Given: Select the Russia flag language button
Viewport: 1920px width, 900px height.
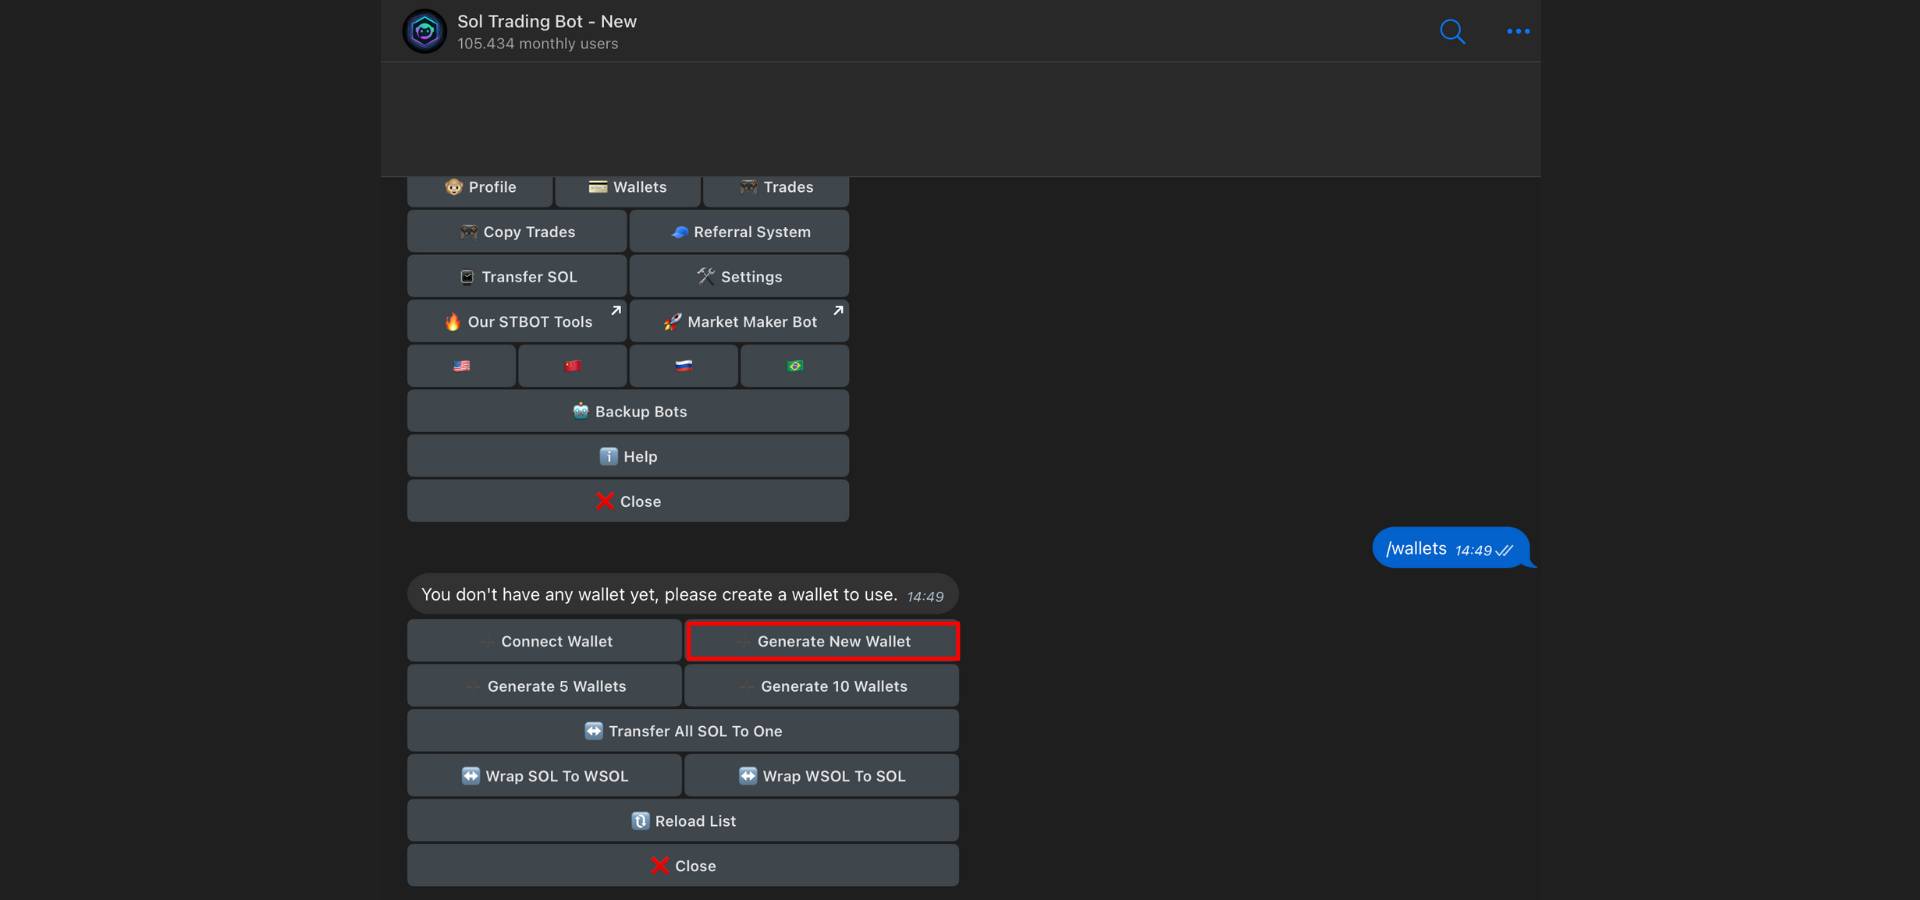Looking at the screenshot, I should coord(684,366).
